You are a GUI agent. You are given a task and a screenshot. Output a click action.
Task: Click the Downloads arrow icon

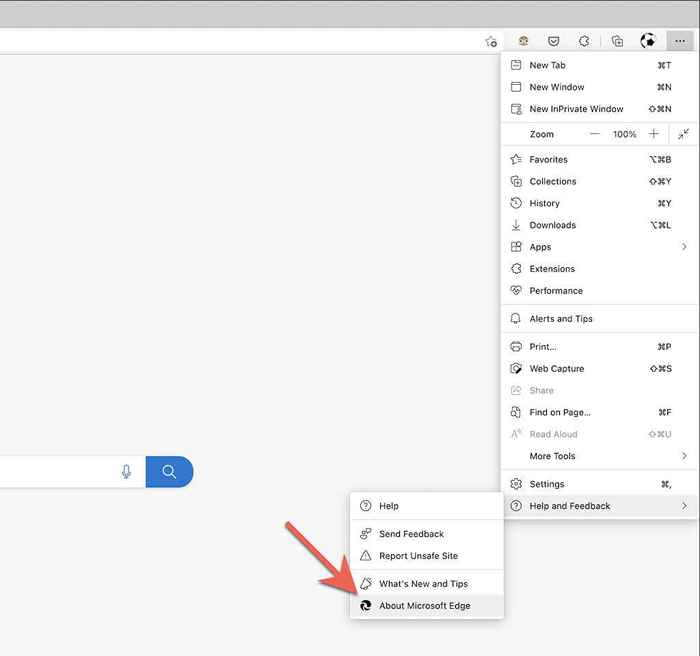pyautogui.click(x=516, y=225)
